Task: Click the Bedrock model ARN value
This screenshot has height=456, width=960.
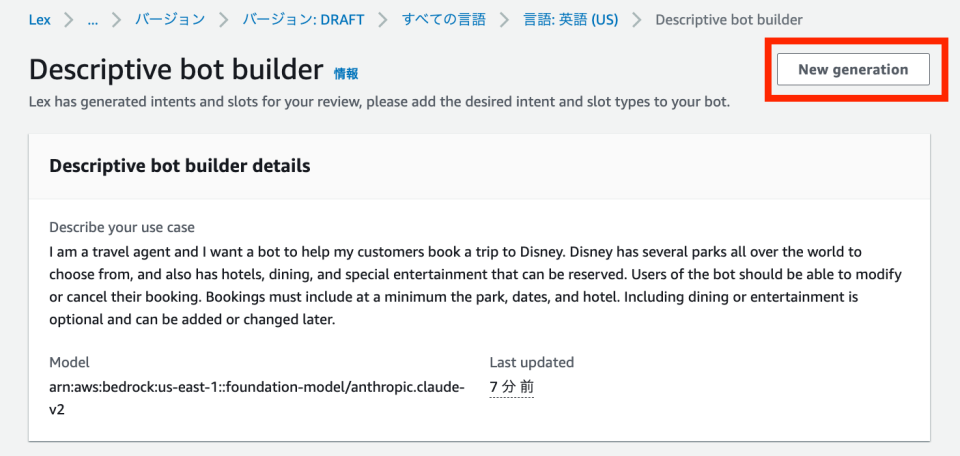Action: [x=256, y=387]
